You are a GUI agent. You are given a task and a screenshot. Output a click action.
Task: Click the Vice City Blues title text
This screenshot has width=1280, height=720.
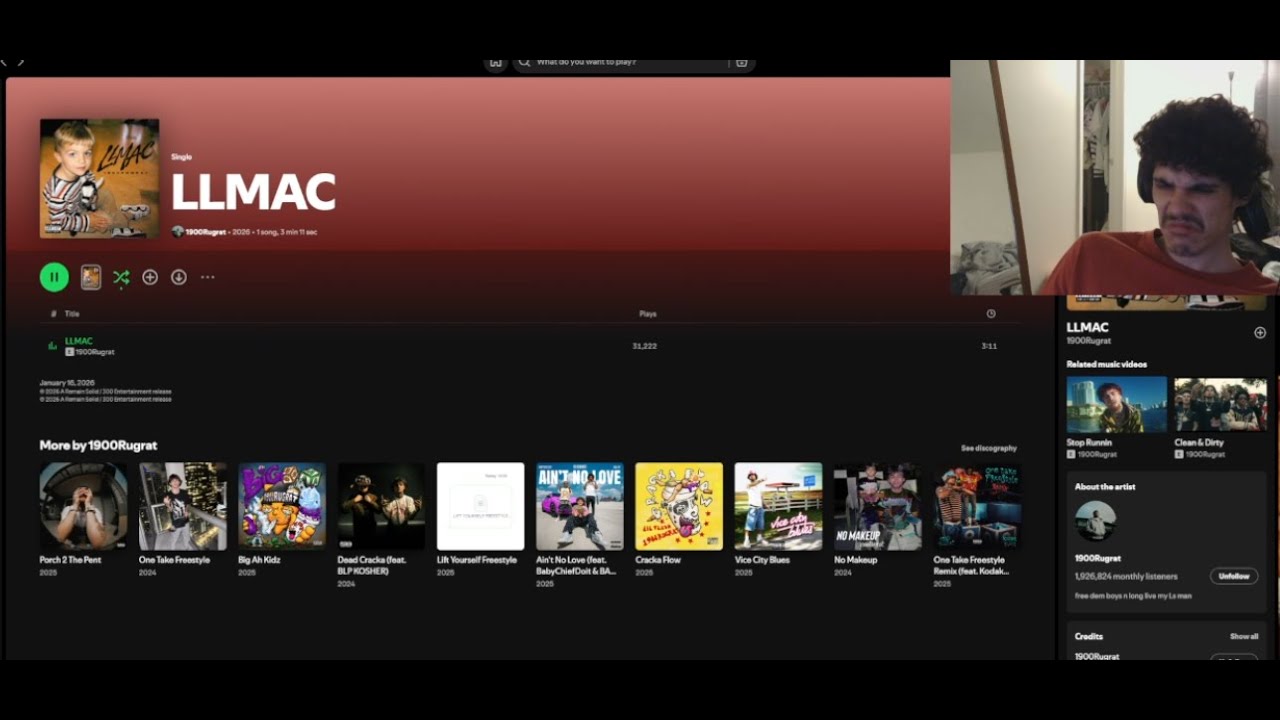762,560
